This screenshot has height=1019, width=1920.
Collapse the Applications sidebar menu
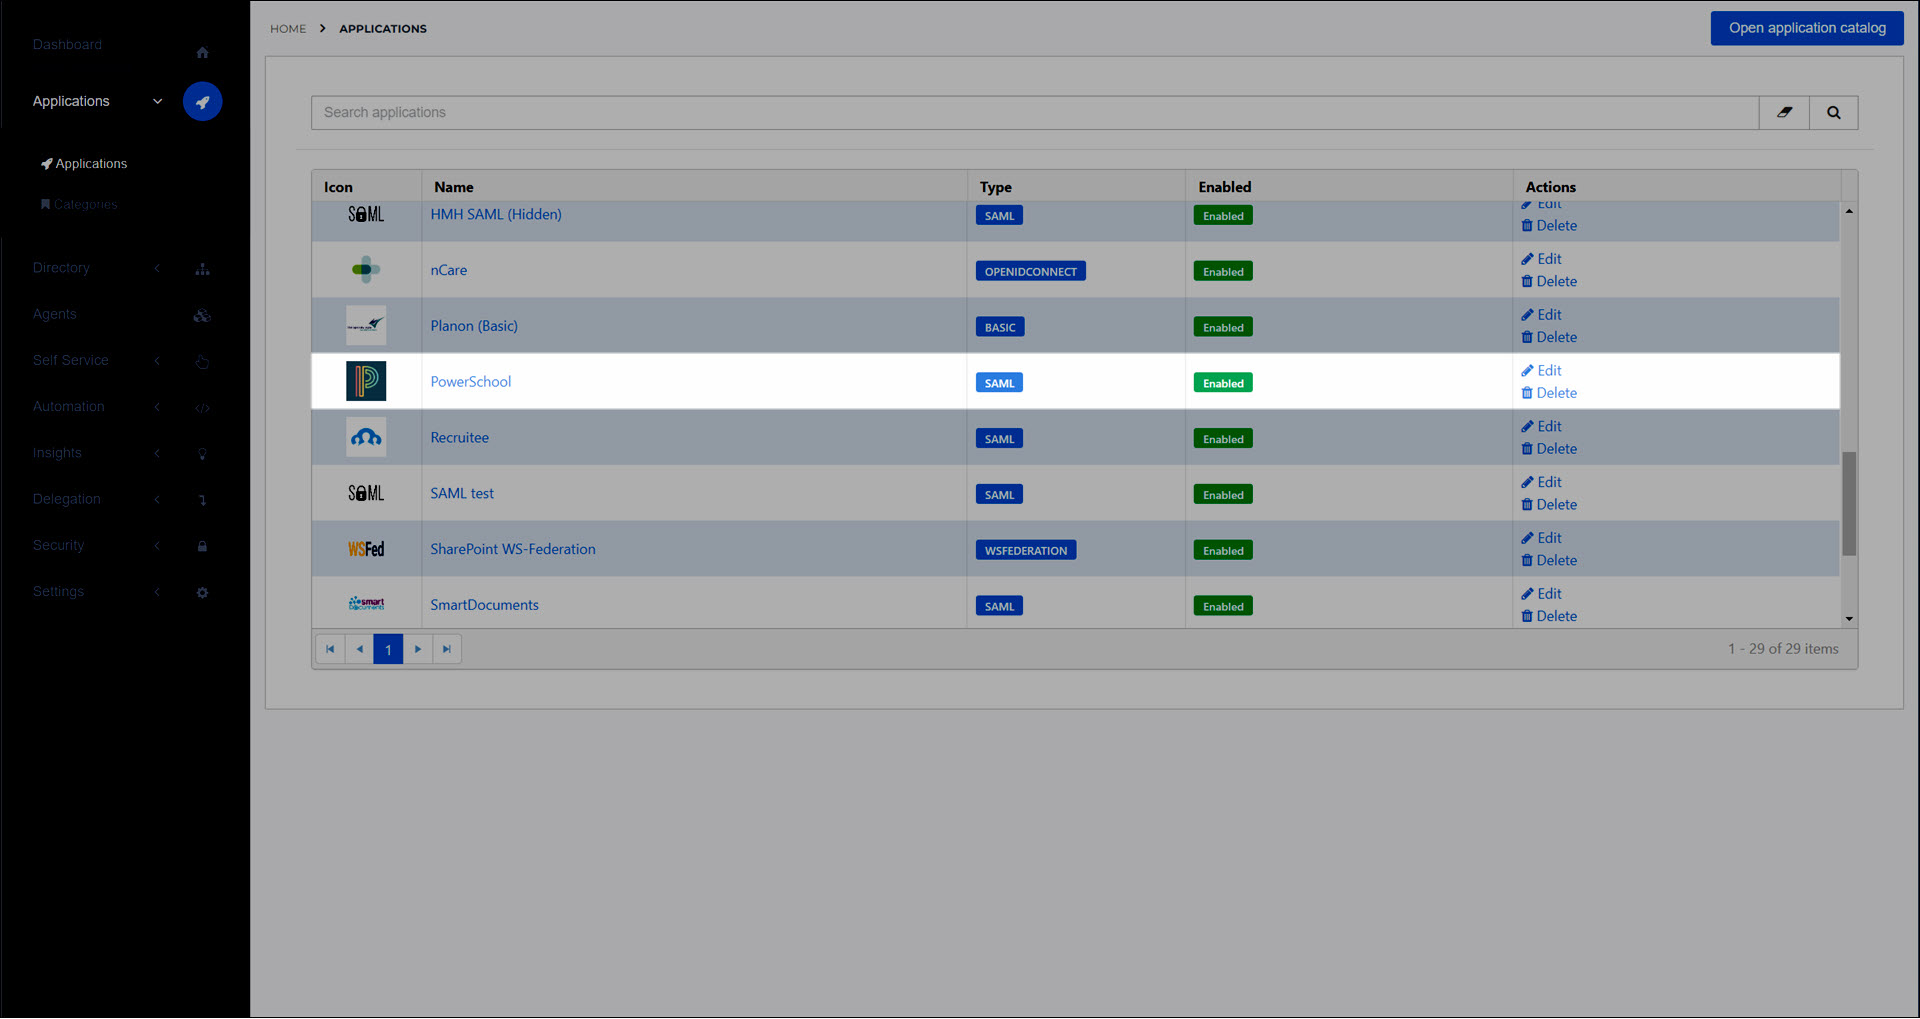pos(157,101)
